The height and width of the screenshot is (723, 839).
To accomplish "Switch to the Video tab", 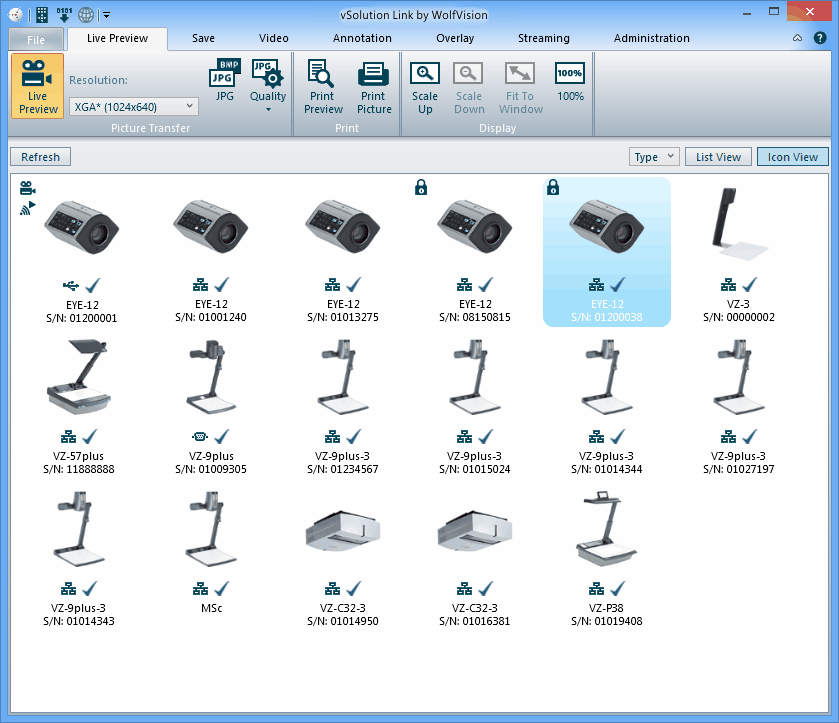I will click(273, 39).
